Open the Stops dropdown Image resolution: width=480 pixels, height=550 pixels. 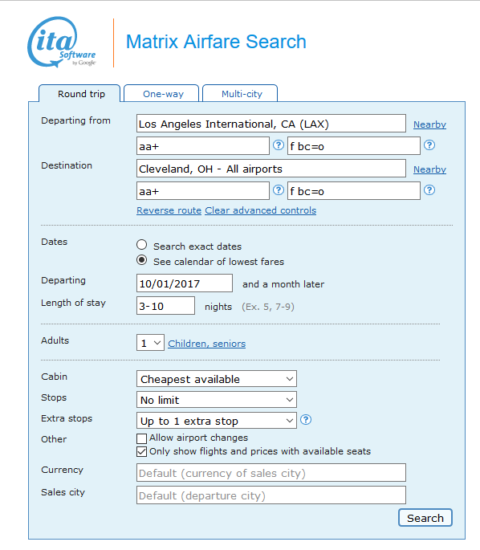pyautogui.click(x=216, y=400)
